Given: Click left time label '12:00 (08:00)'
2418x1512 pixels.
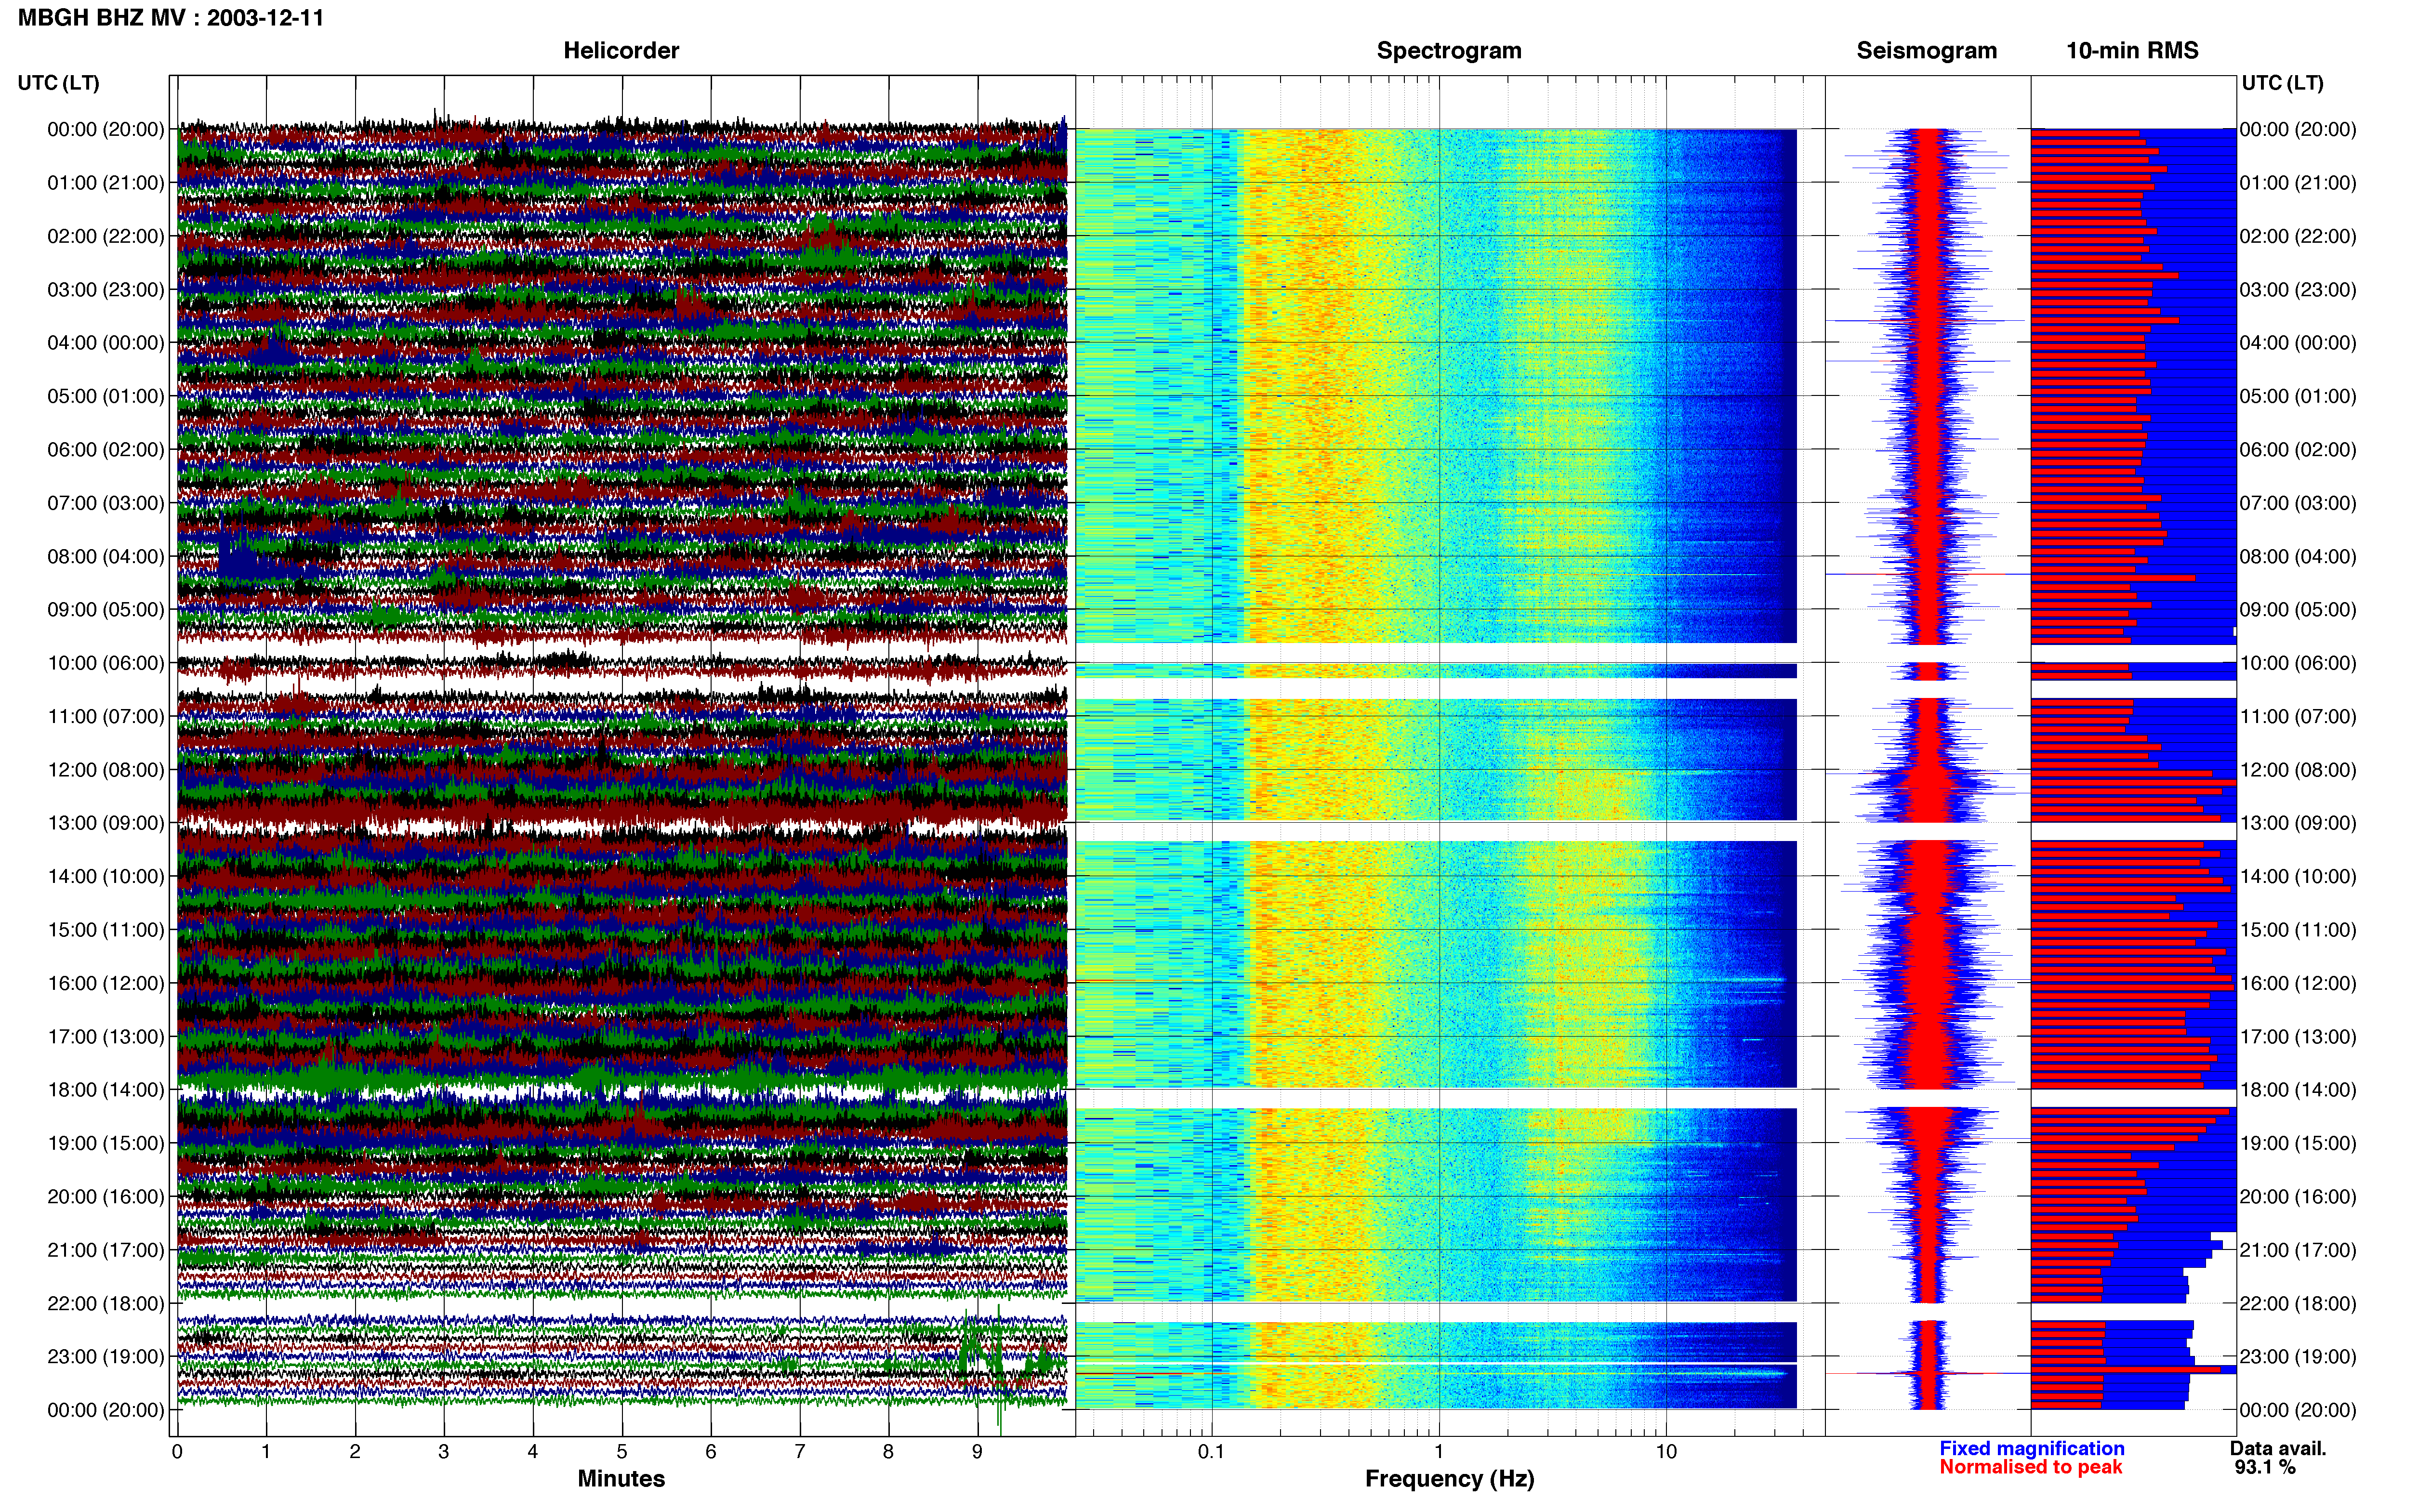Looking at the screenshot, I should click(x=106, y=770).
